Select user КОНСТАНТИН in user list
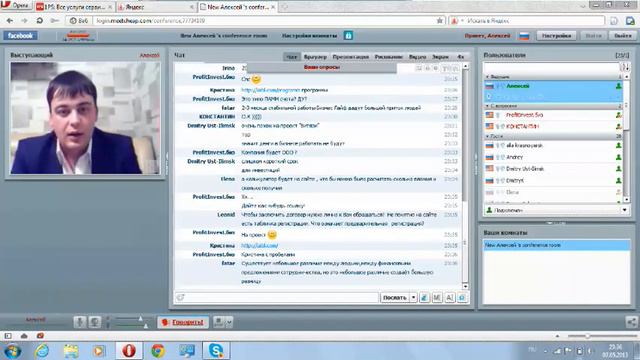The image size is (640, 360). point(553,127)
